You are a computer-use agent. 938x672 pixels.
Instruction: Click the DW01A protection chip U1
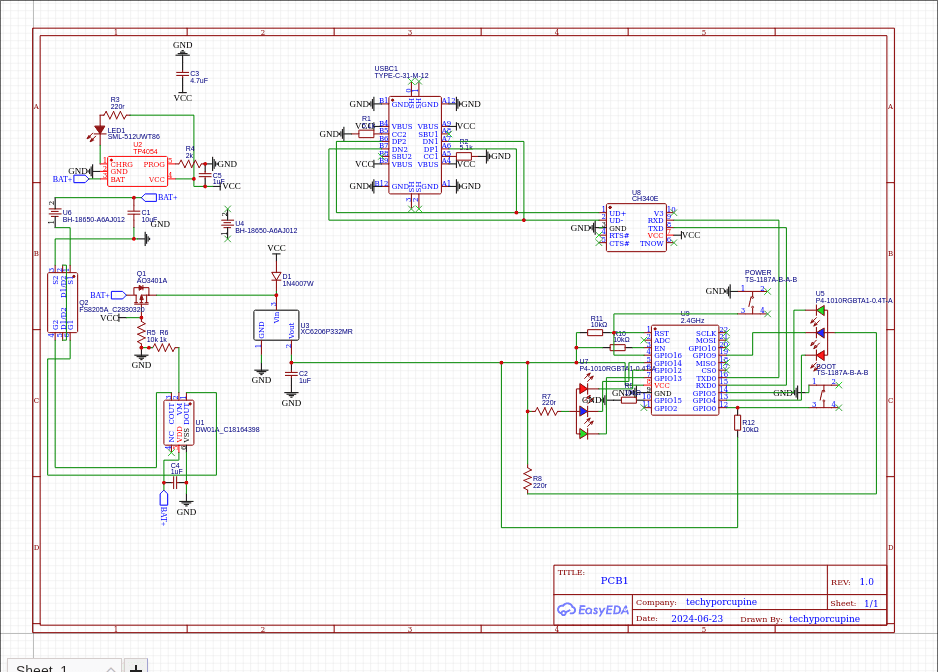[x=179, y=421]
